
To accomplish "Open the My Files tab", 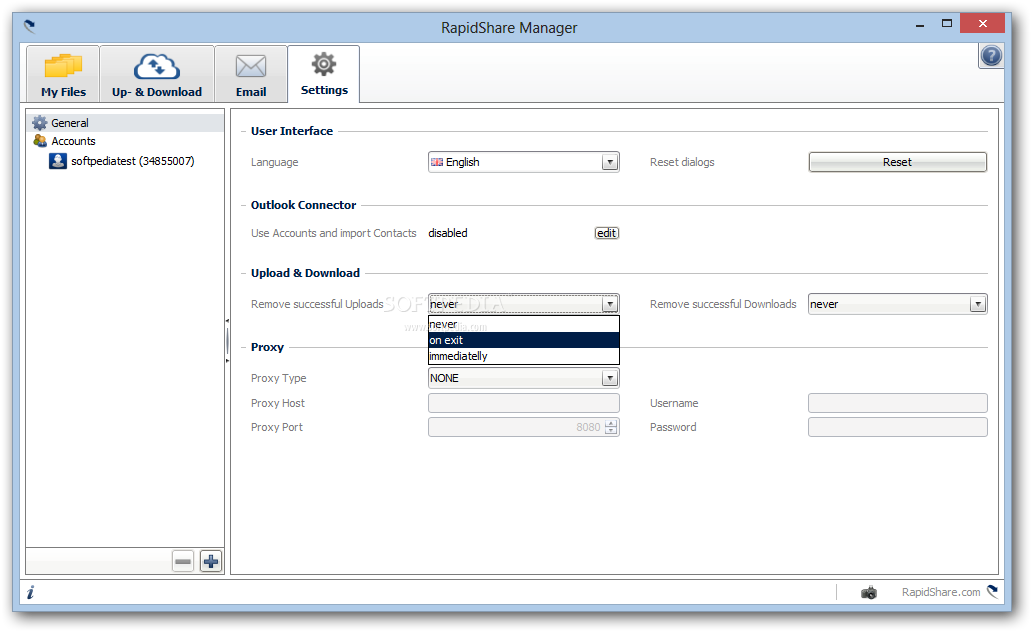I will [x=63, y=74].
